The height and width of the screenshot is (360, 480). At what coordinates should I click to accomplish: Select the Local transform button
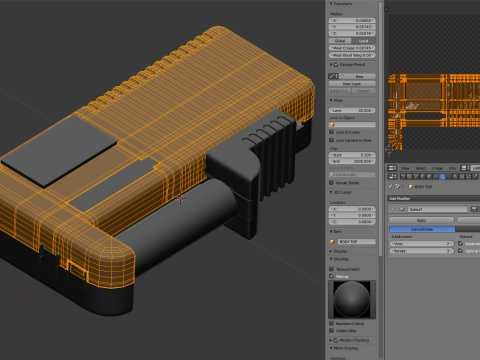pos(364,41)
